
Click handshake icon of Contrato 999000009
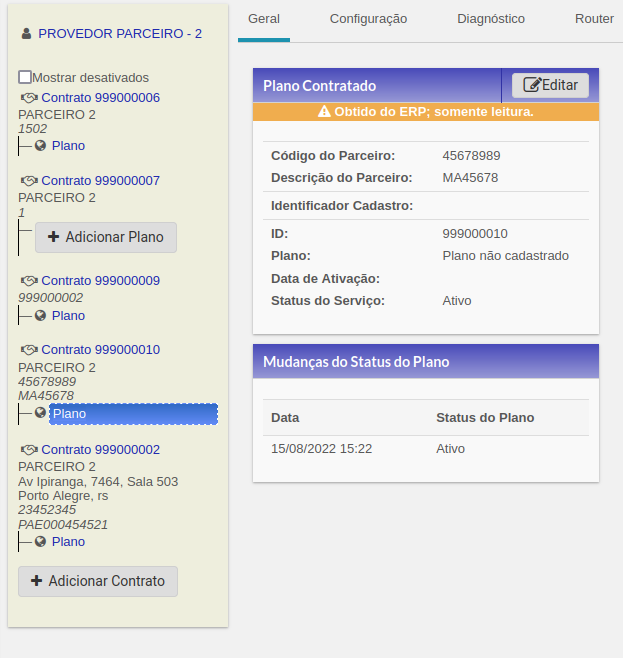point(29,281)
